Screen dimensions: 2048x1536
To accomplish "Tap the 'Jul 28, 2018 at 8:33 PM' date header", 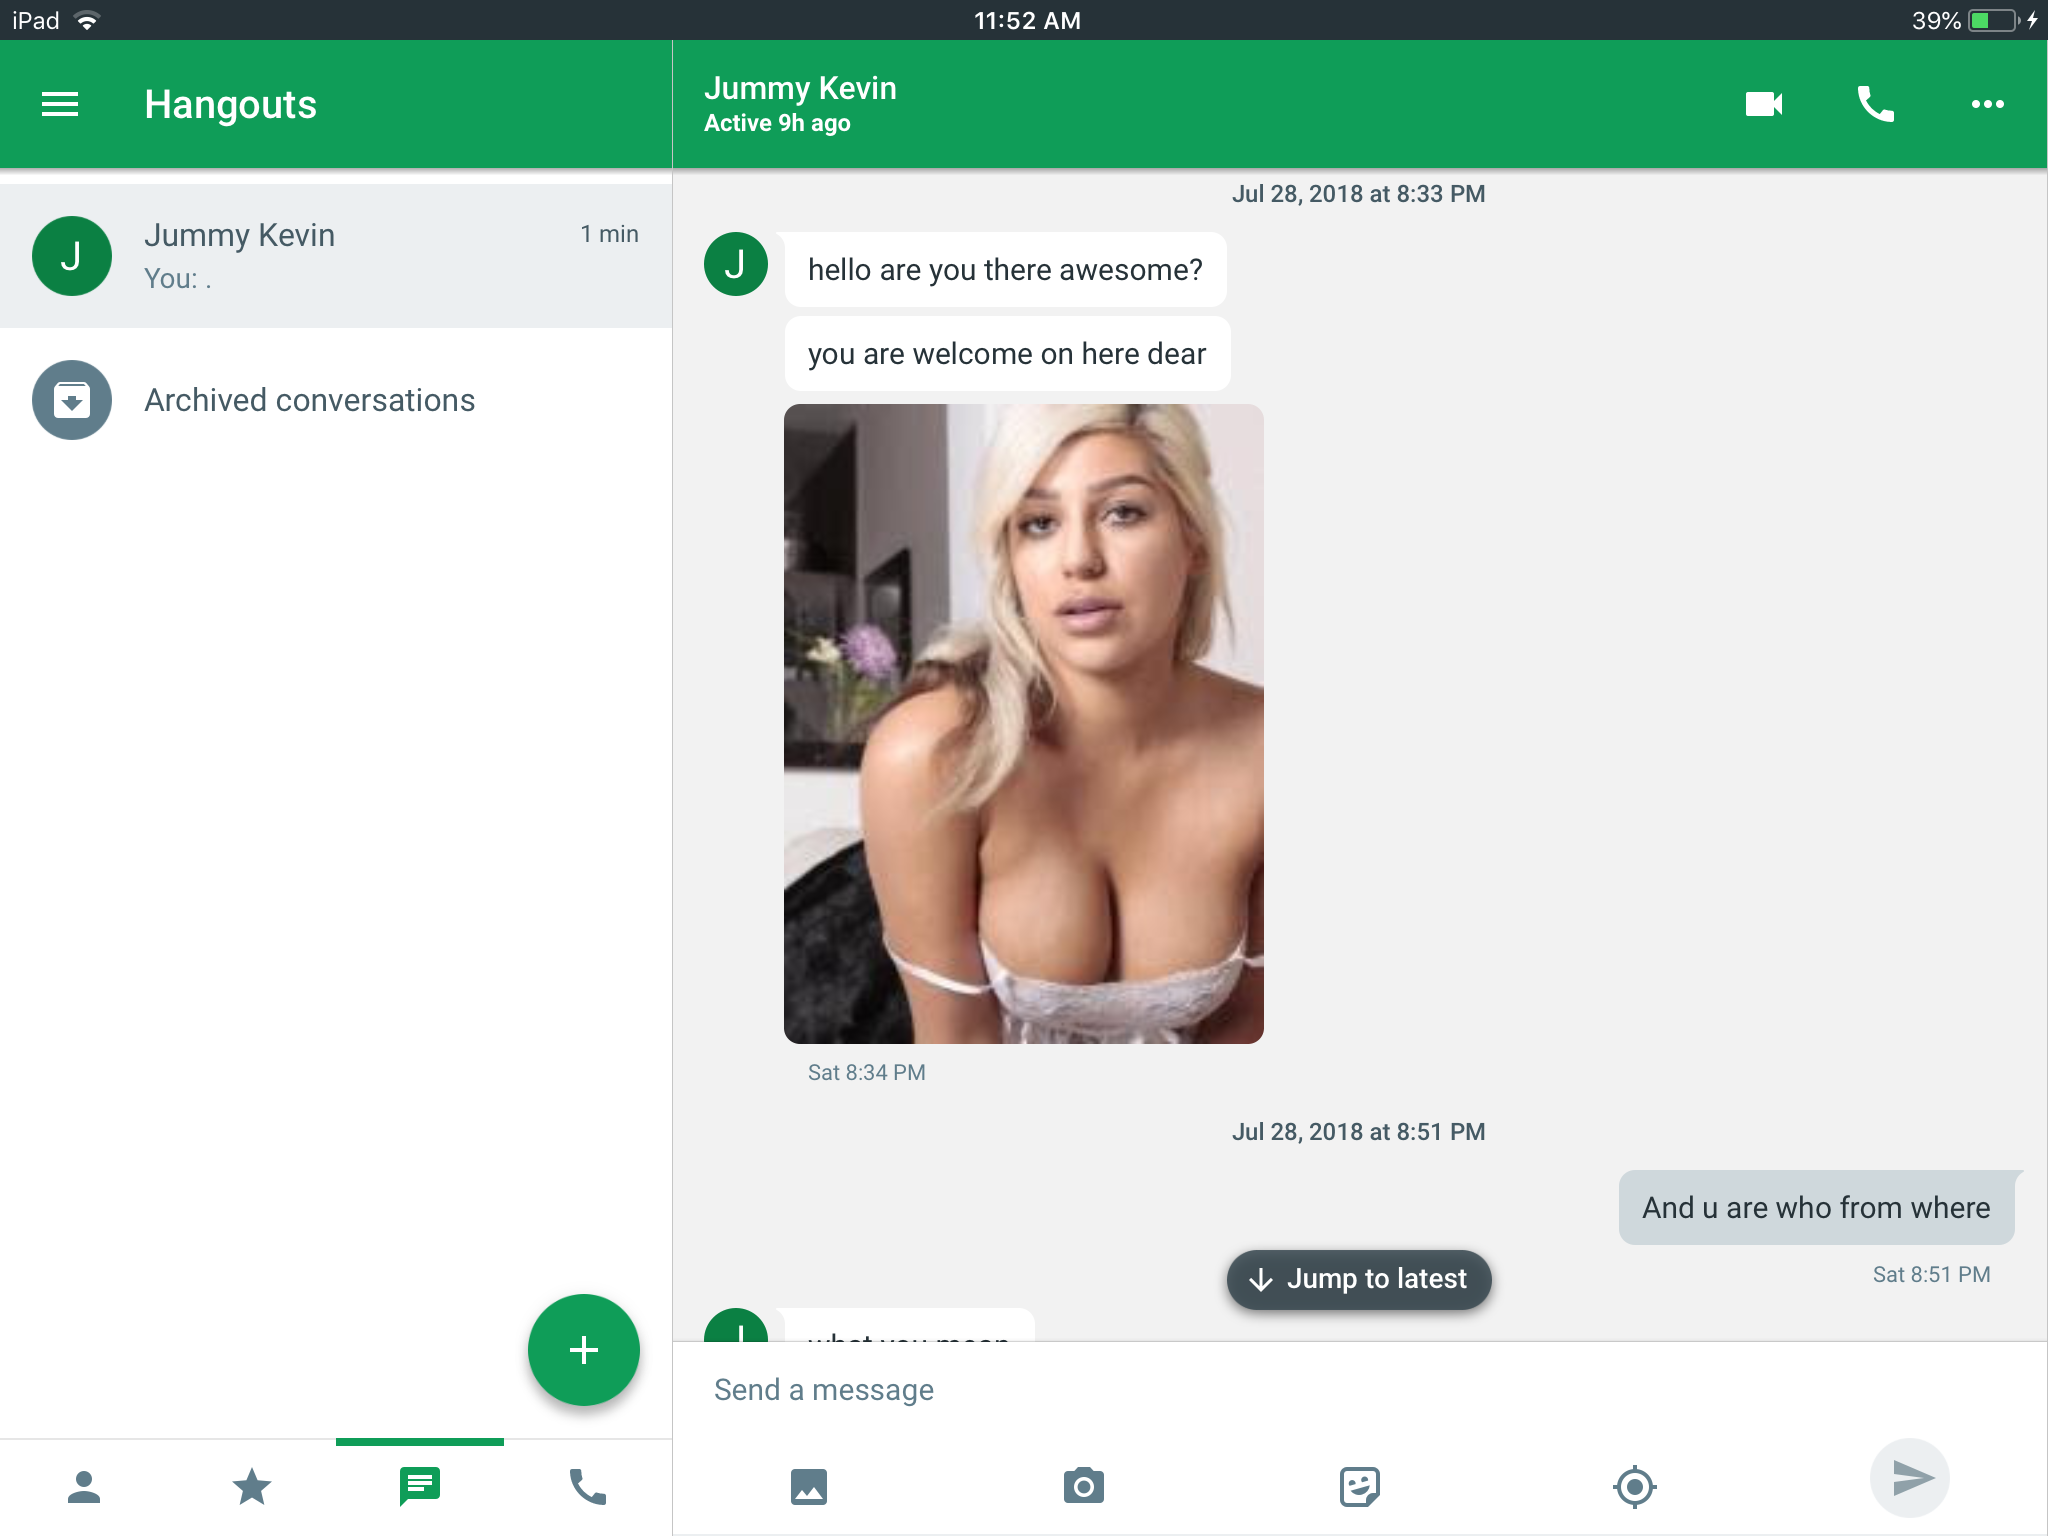I will tap(1359, 194).
